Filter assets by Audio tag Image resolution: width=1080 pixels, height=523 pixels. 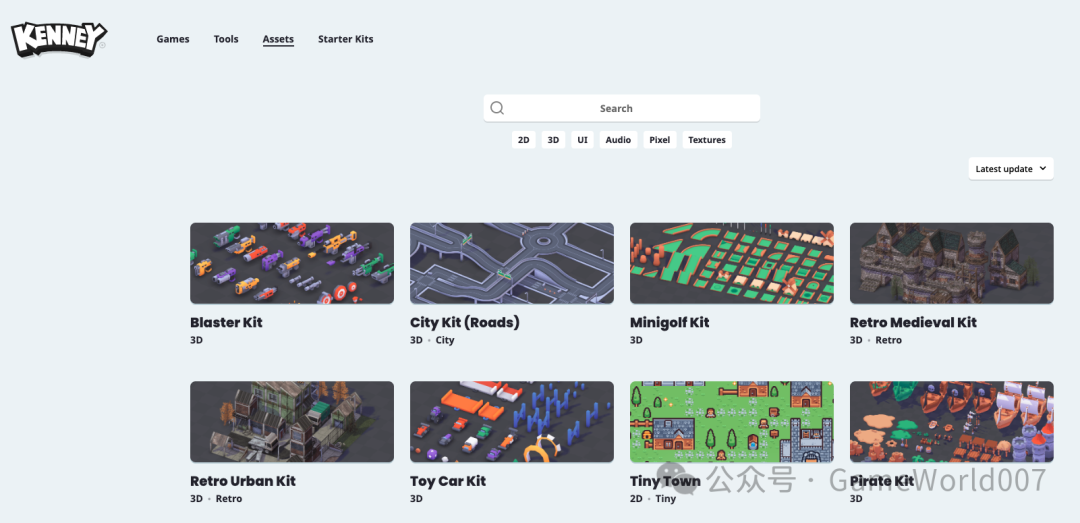click(x=619, y=140)
